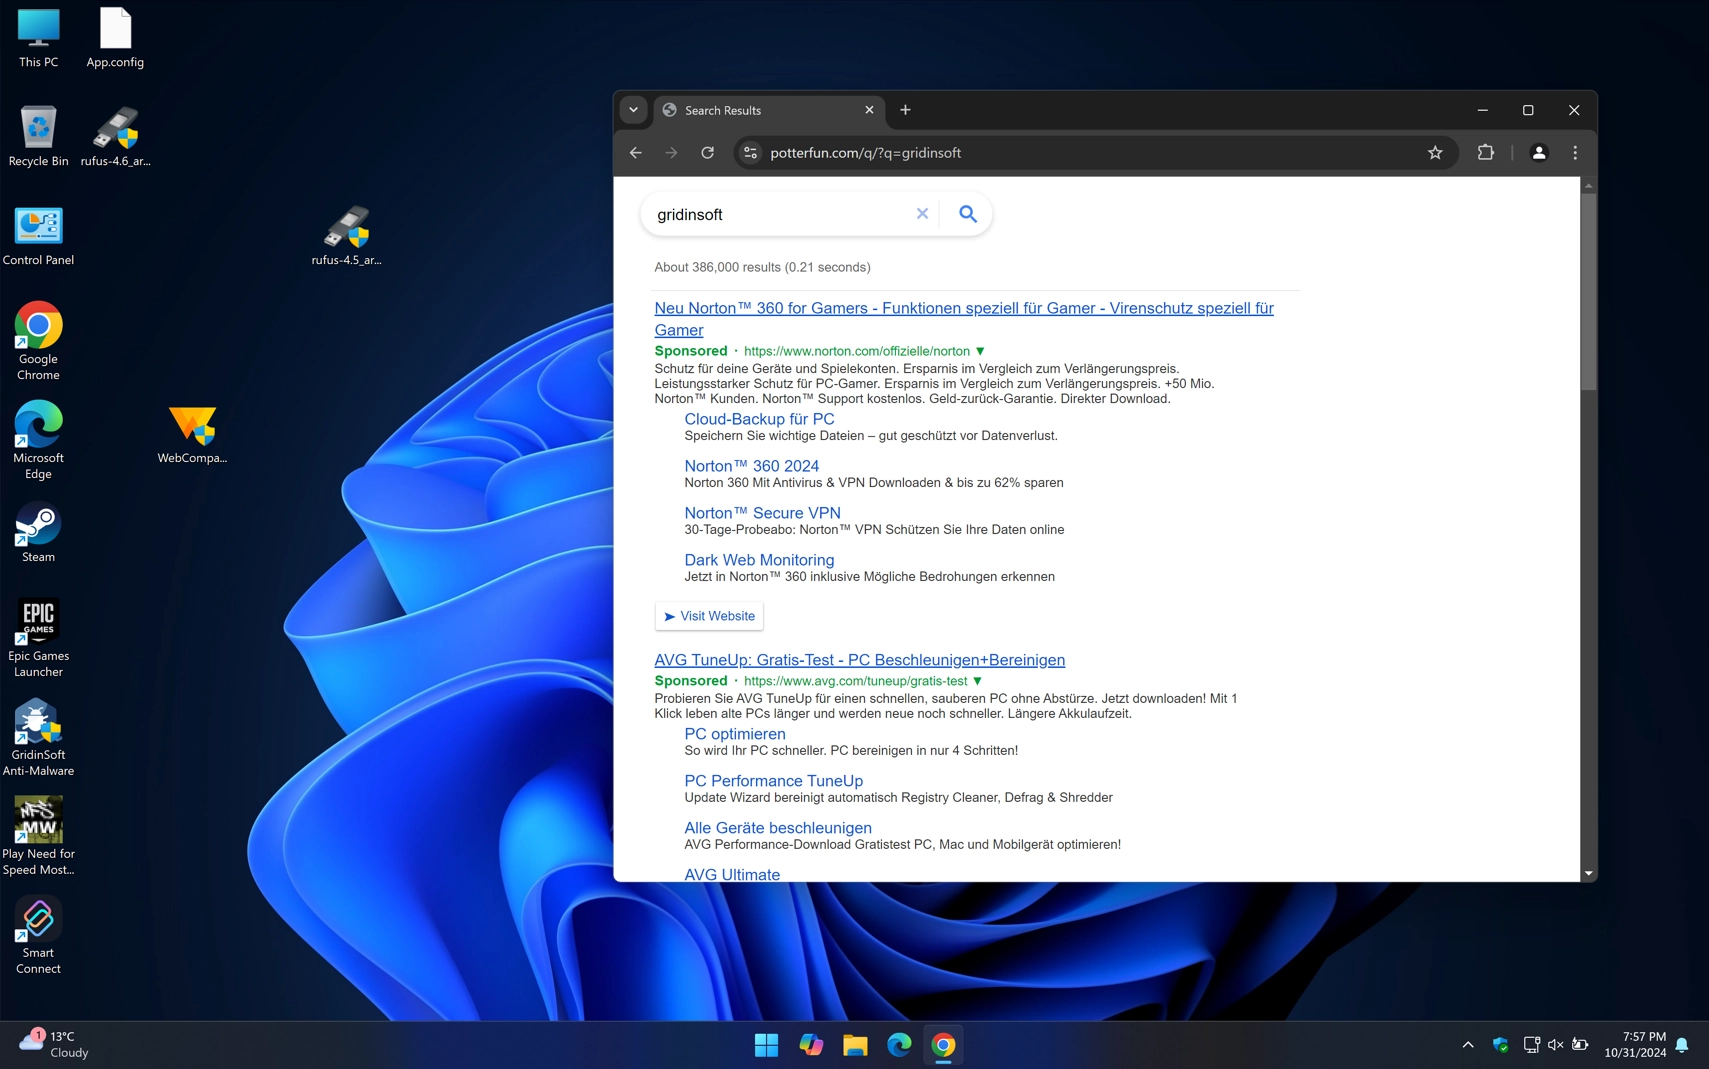Open the PC optimieren link

point(735,733)
